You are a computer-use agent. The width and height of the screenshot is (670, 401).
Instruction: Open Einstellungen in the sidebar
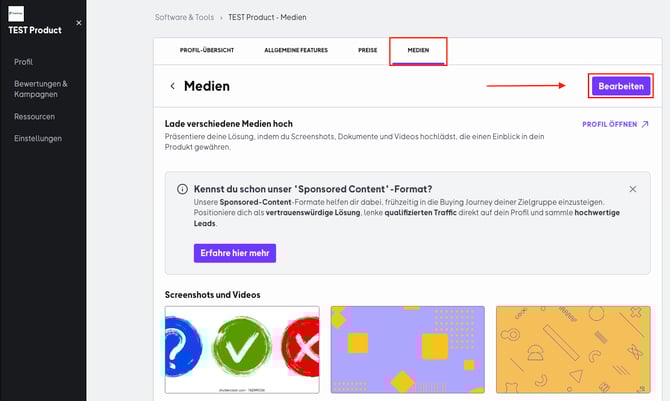click(x=38, y=139)
